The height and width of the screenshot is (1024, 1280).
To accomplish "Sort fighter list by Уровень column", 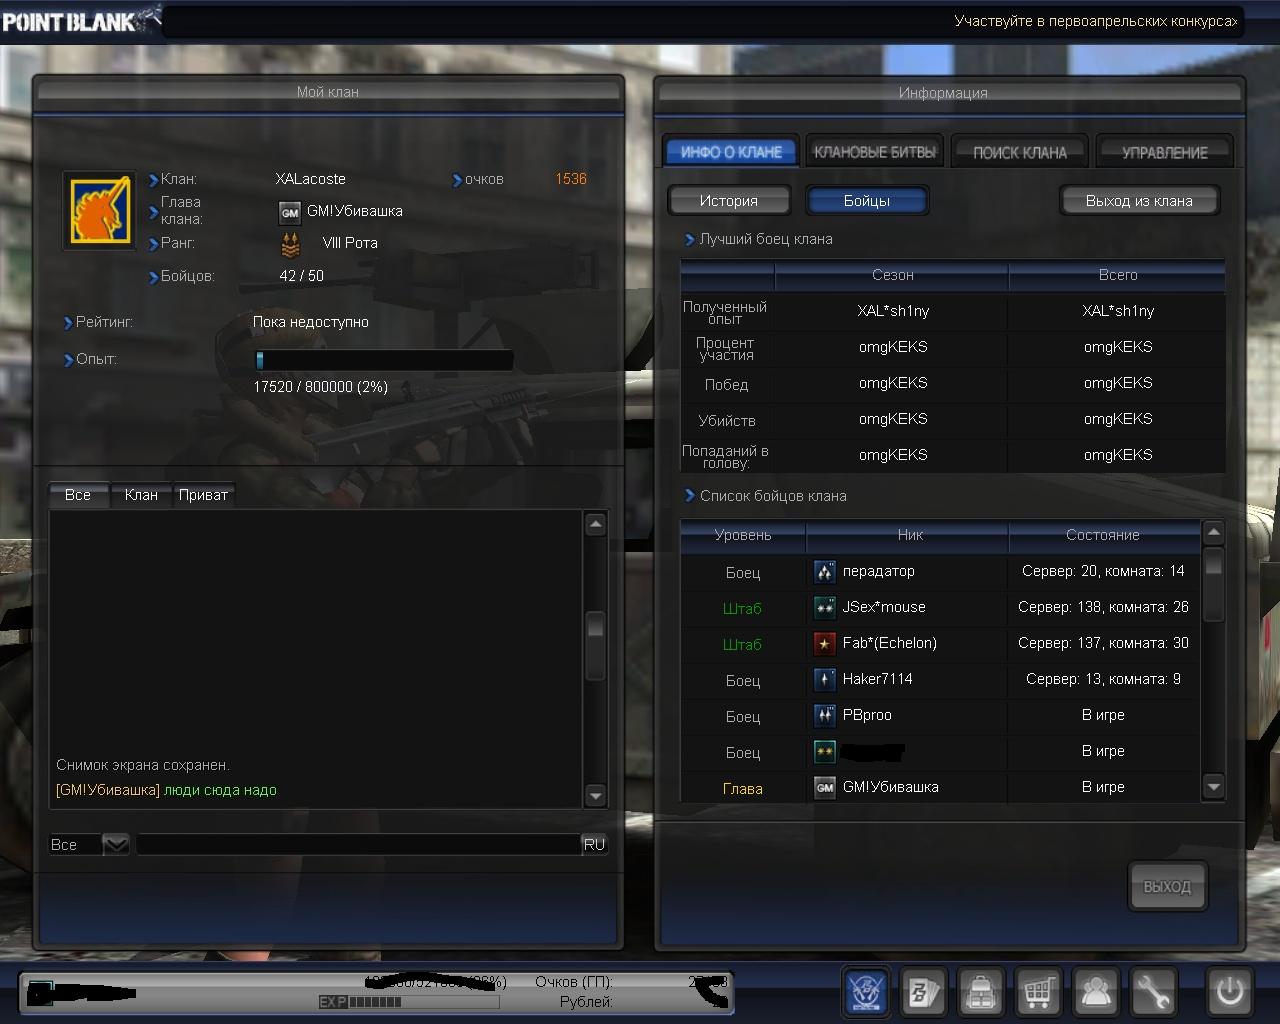I will pyautogui.click(x=743, y=535).
